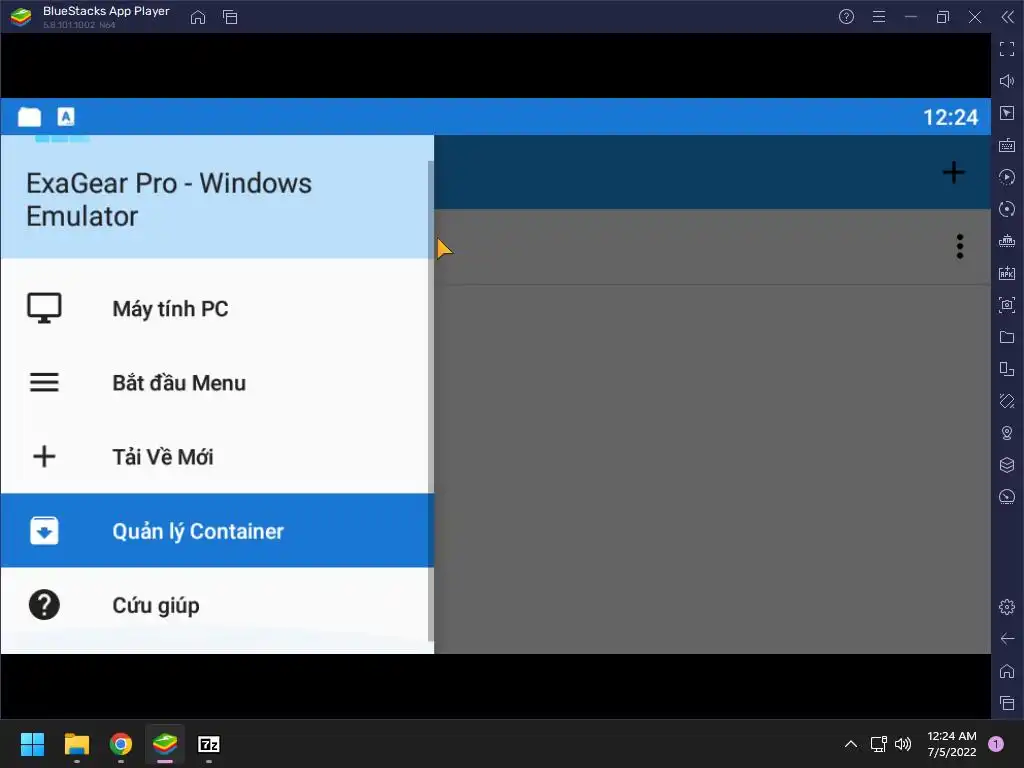Click the monitor icon beside Máy tính PC

pyautogui.click(x=44, y=308)
